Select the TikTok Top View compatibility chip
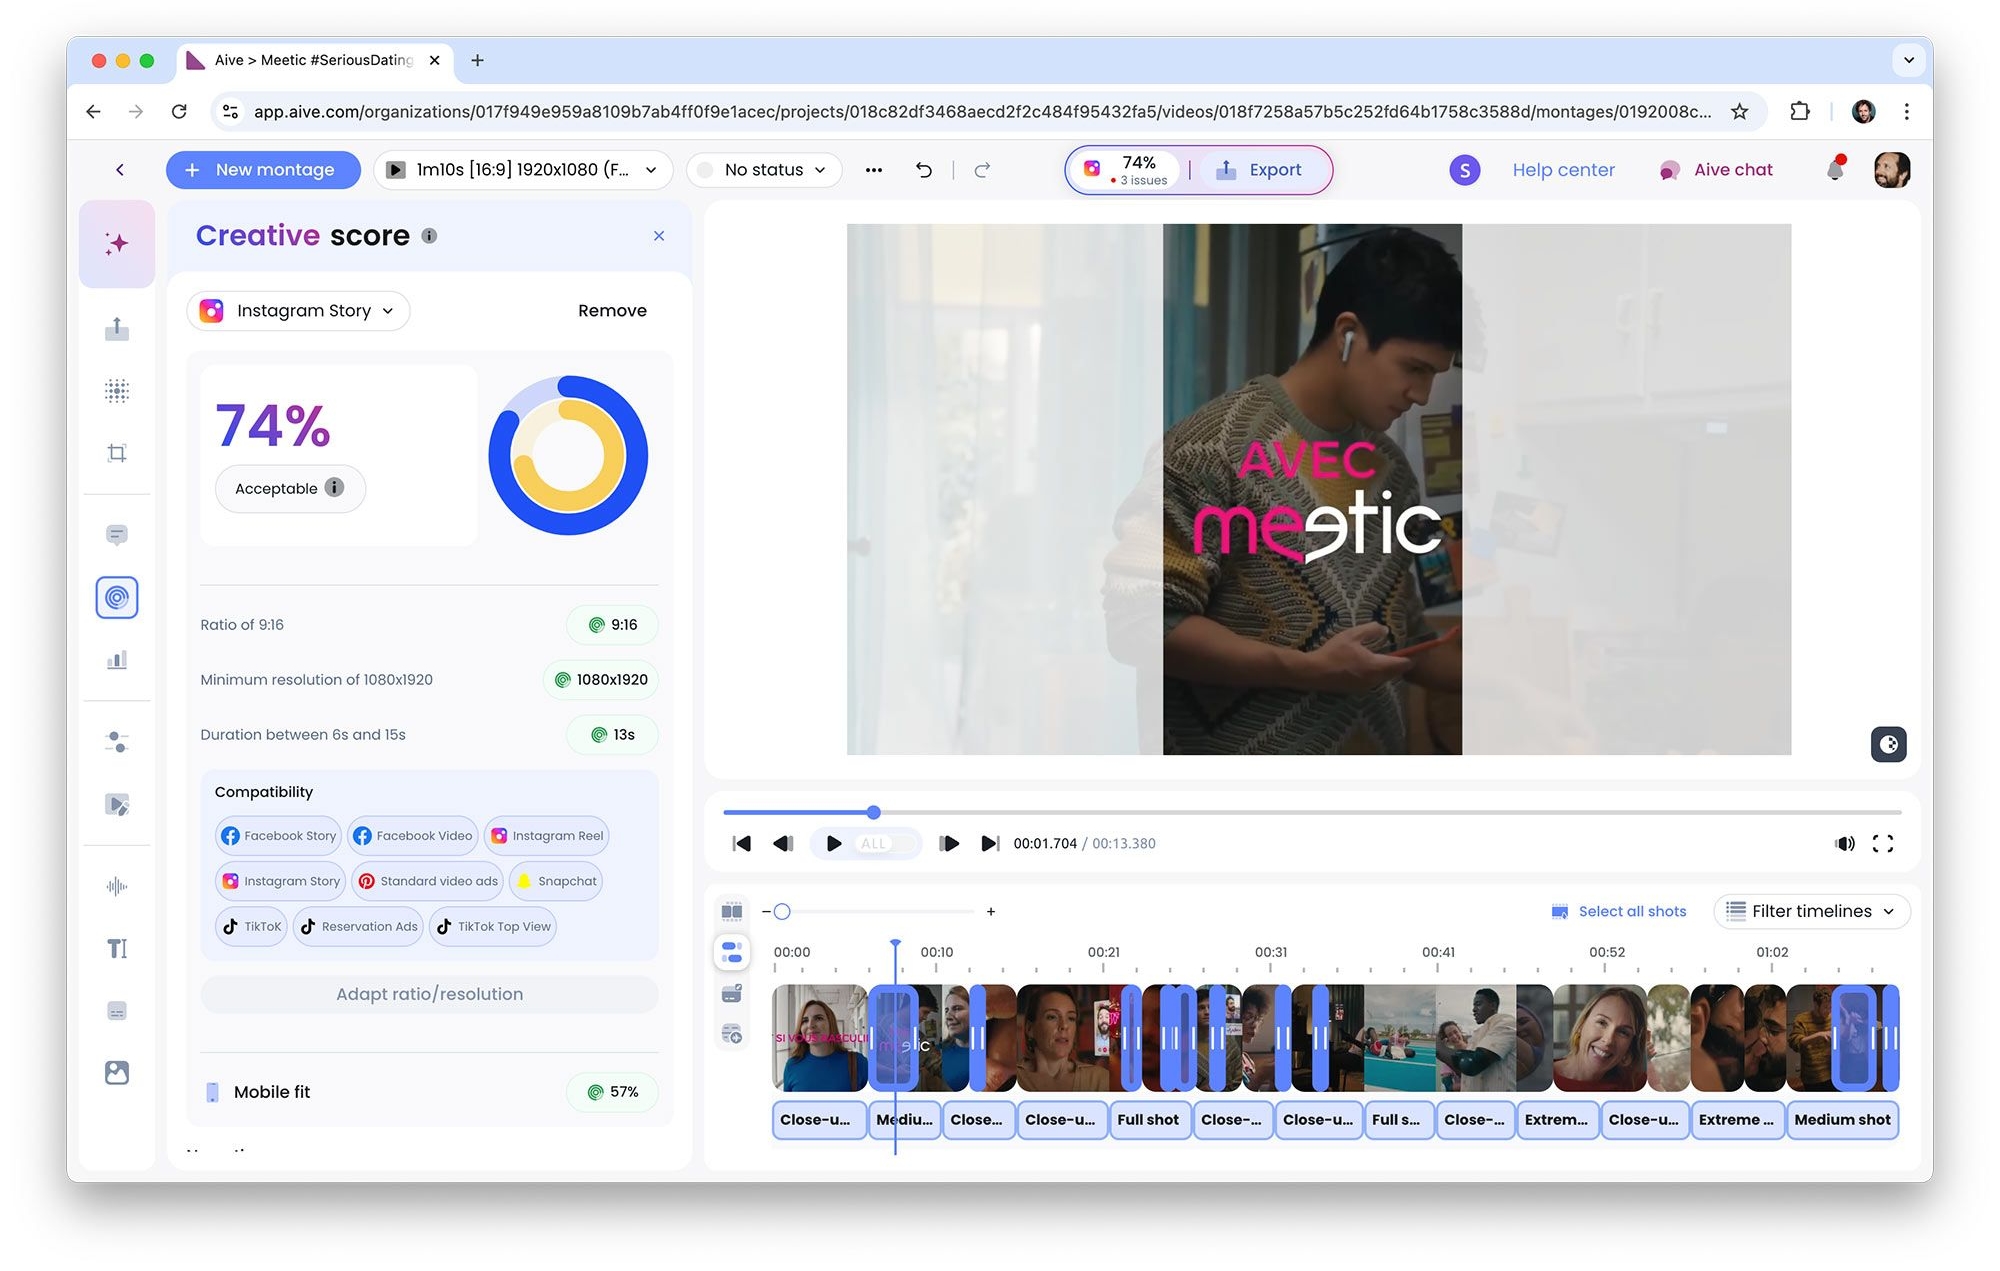The image size is (2000, 1271). coord(493,926)
